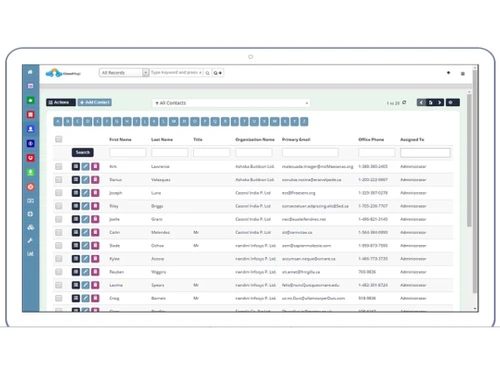Filter contacts by letter D
The image size is (500, 375).
point(87,122)
